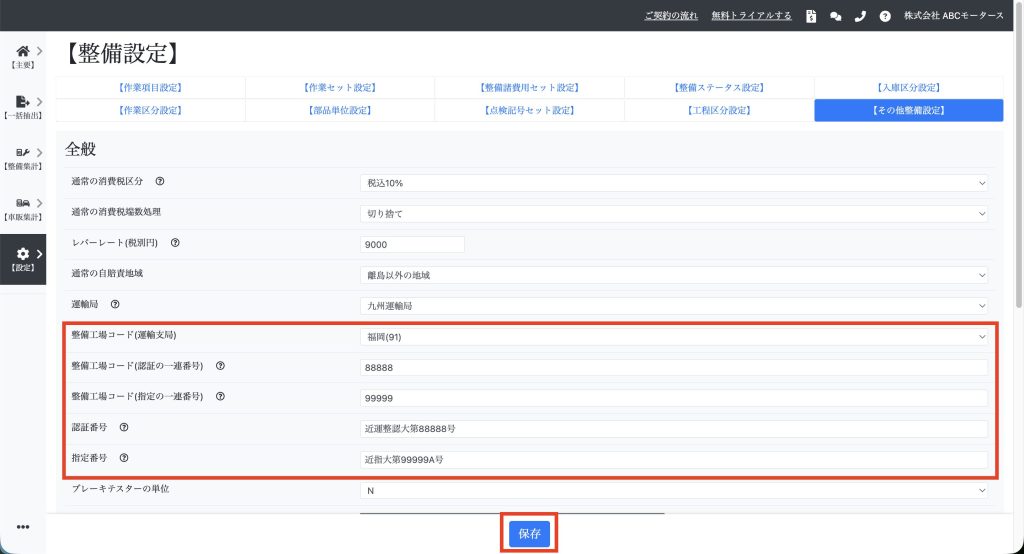Click help icon next to レバーレート(税別円)
This screenshot has height=554, width=1024.
(175, 243)
